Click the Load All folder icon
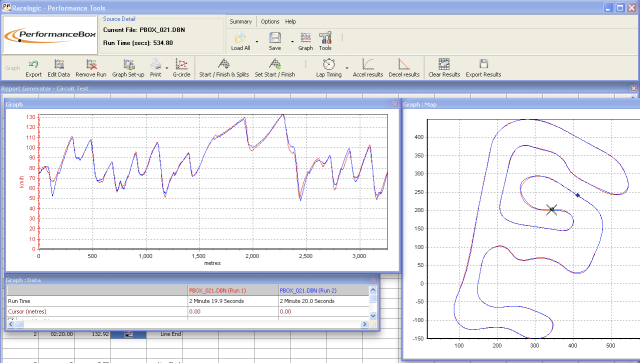The height and width of the screenshot is (363, 640). [x=240, y=38]
